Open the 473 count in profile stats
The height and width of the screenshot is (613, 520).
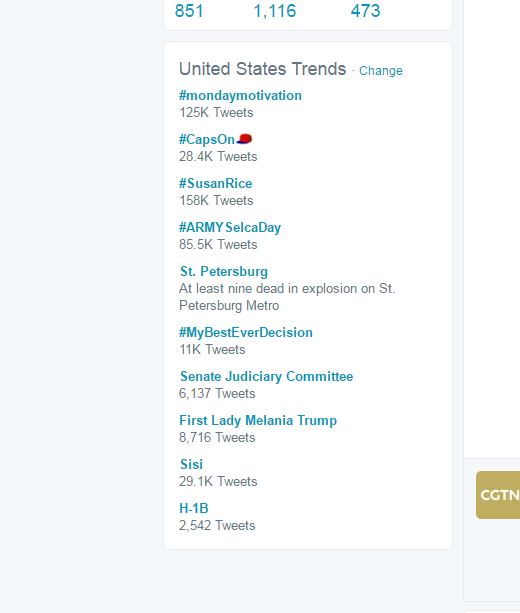pos(365,11)
